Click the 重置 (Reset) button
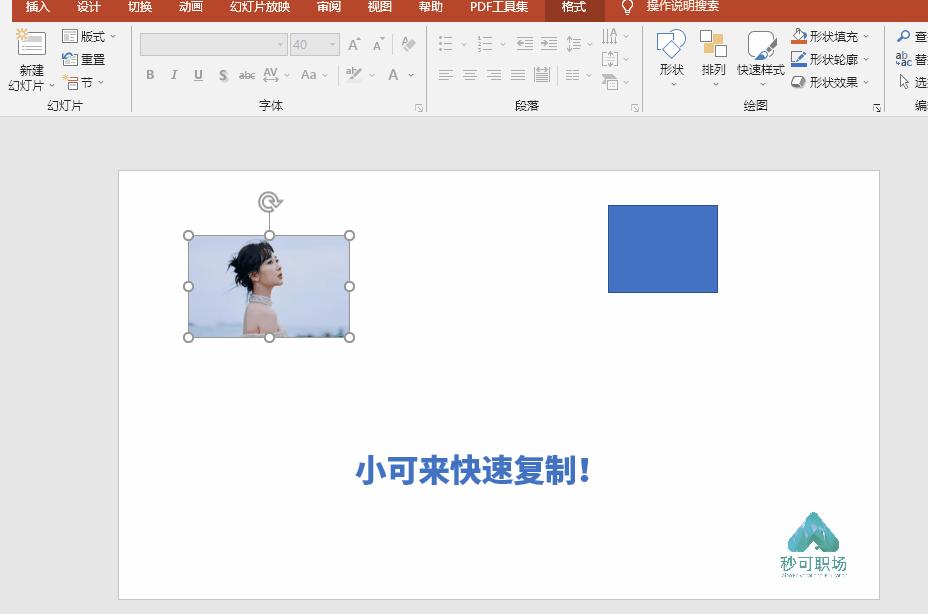Screen dimensions: 928x614 [x=86, y=60]
